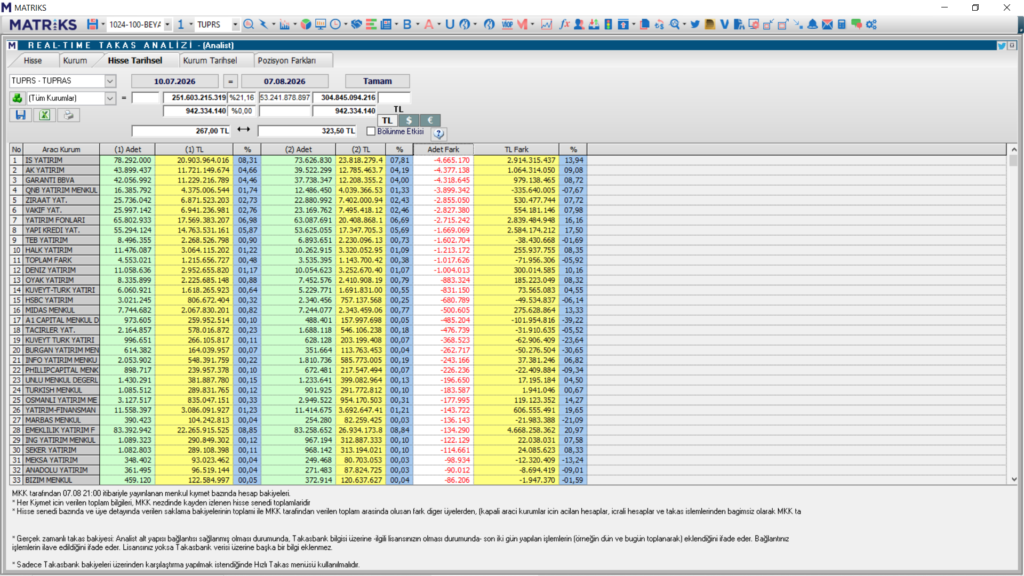
Task: Open the 1024-100-BEYAZ layout dropdown
Action: pos(167,24)
